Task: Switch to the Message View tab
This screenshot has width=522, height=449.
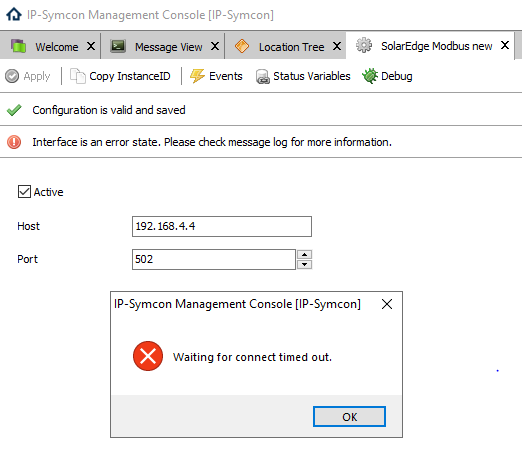Action: click(168, 47)
